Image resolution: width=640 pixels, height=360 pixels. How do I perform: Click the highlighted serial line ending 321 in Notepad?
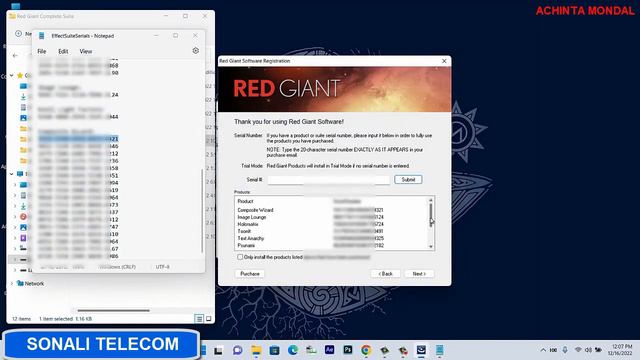pos(78,139)
